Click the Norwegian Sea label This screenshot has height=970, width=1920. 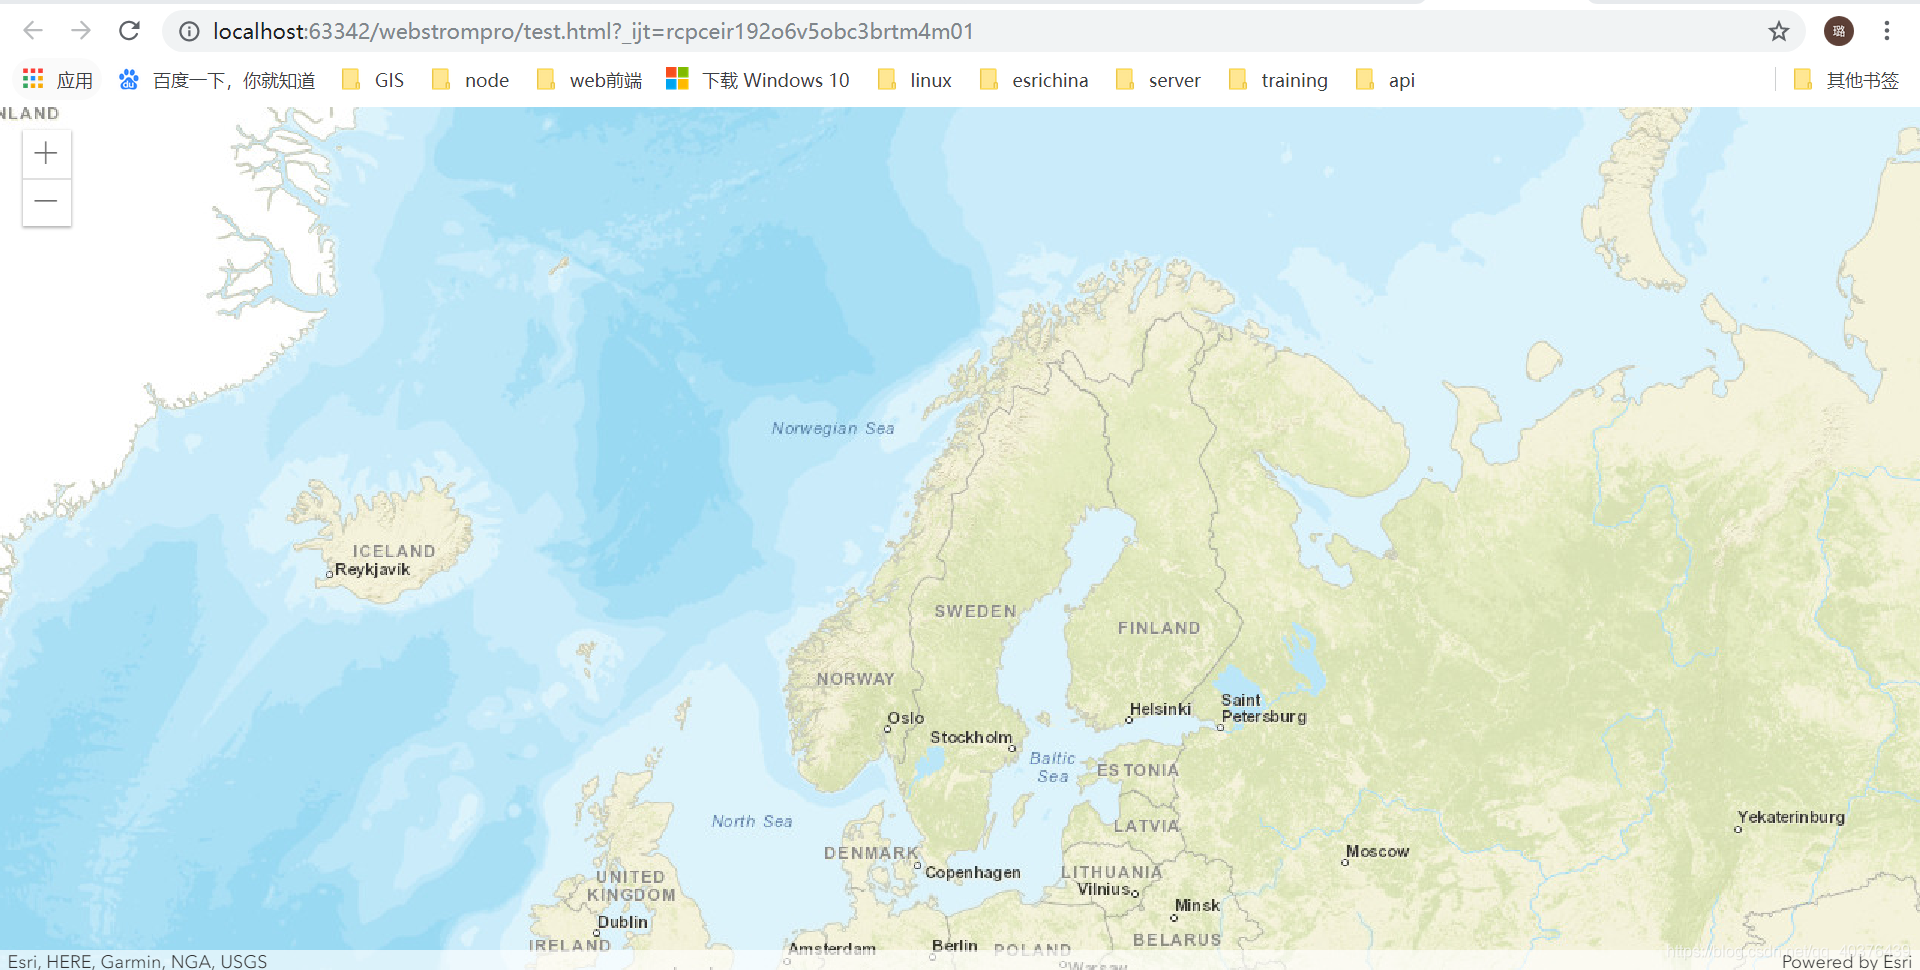(833, 428)
